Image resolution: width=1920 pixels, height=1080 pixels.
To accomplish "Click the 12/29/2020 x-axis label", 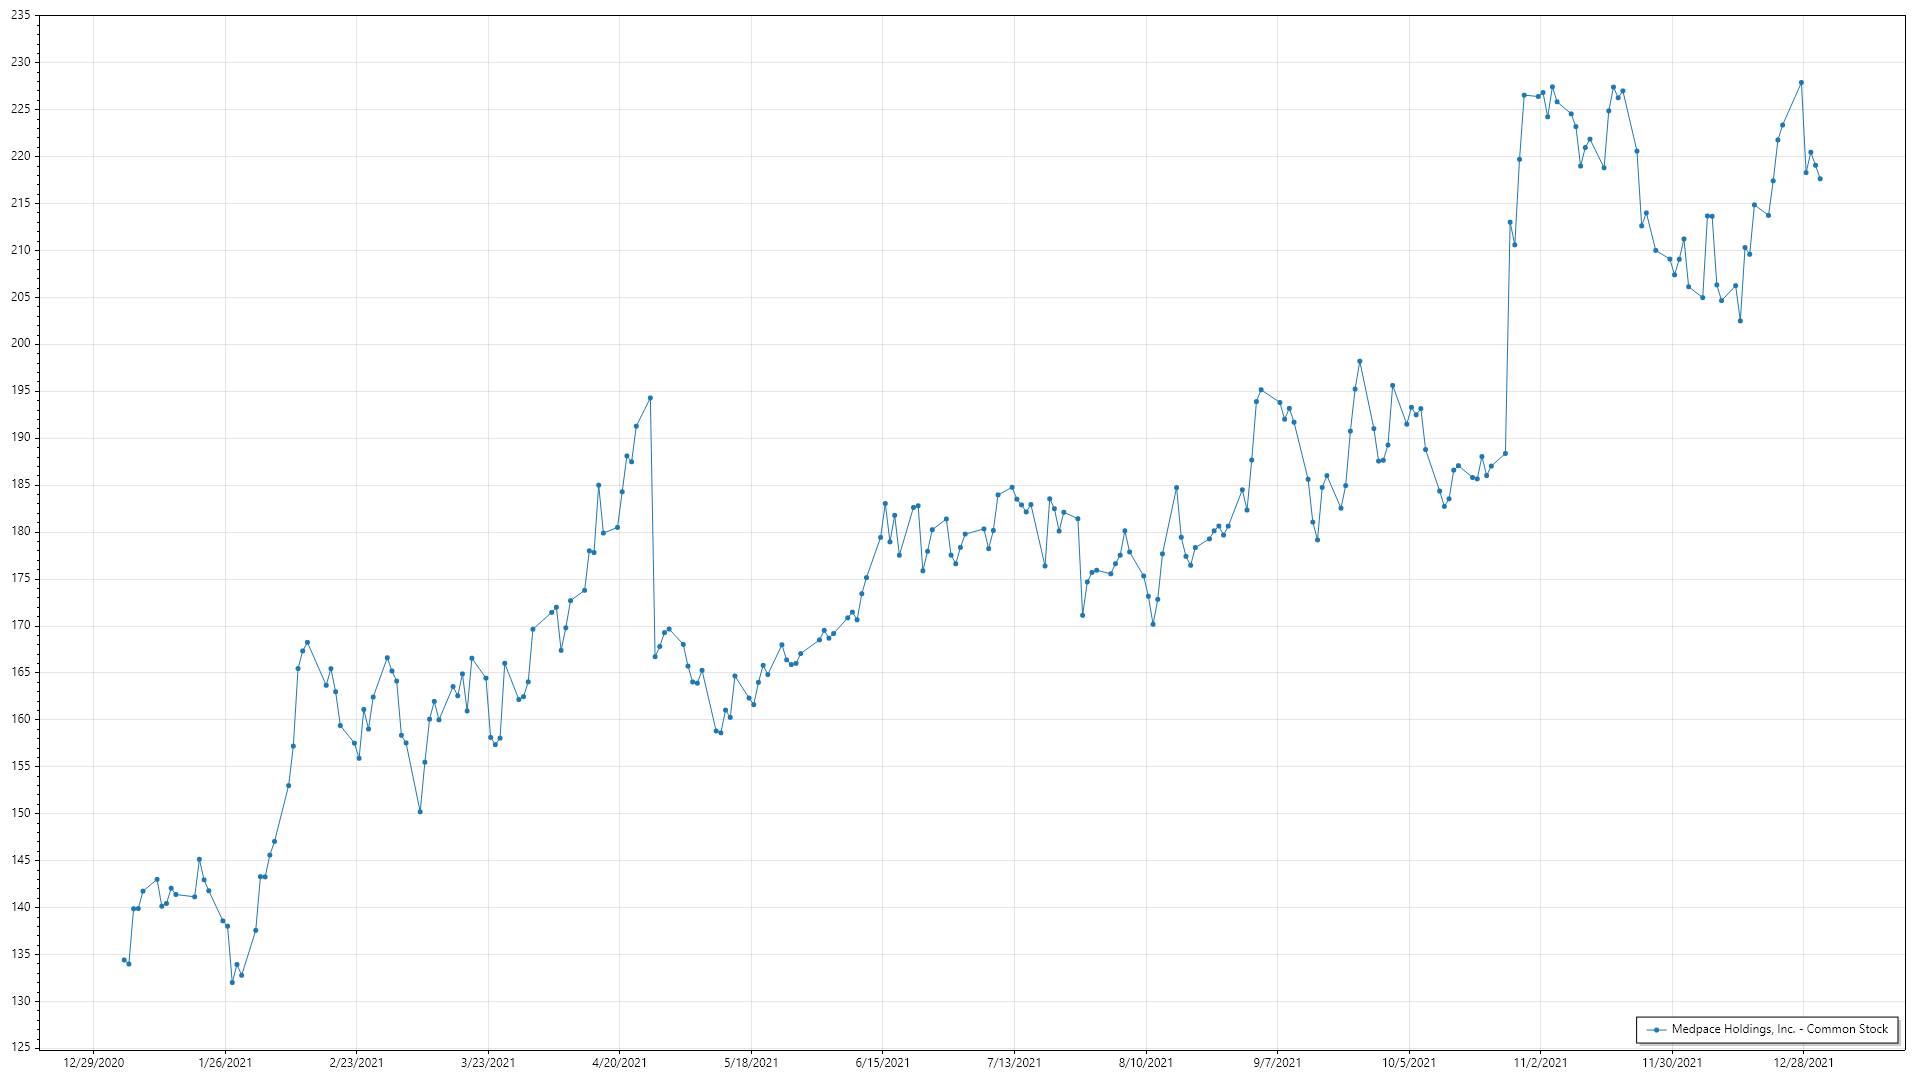I will (93, 1063).
